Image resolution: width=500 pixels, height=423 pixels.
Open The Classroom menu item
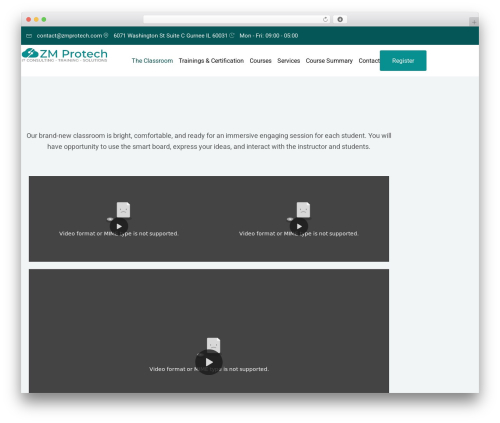tap(152, 61)
